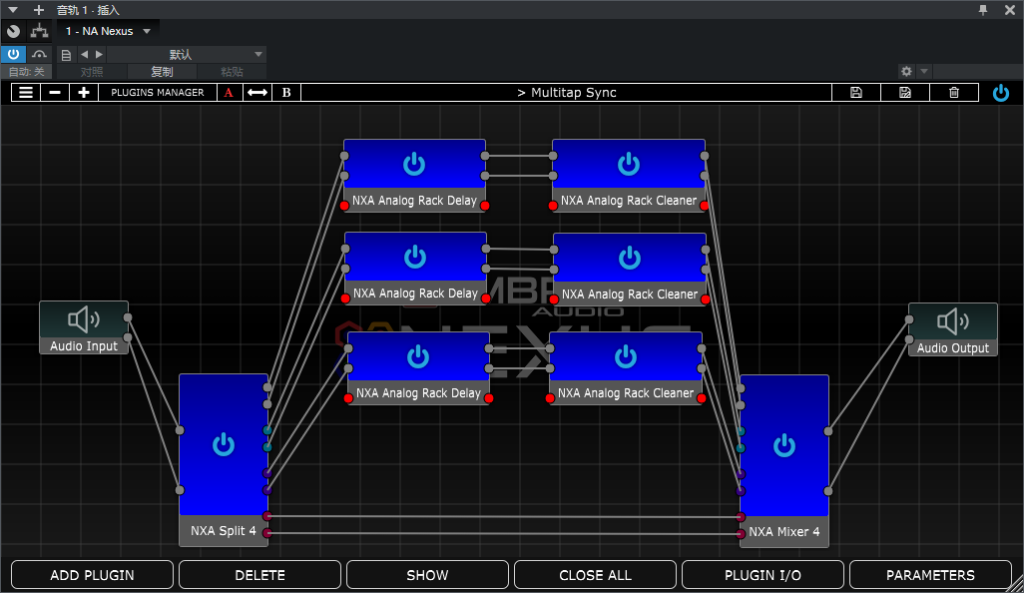Click the 粘贴 paste button
Viewport: 1024px width, 593px height.
point(232,72)
